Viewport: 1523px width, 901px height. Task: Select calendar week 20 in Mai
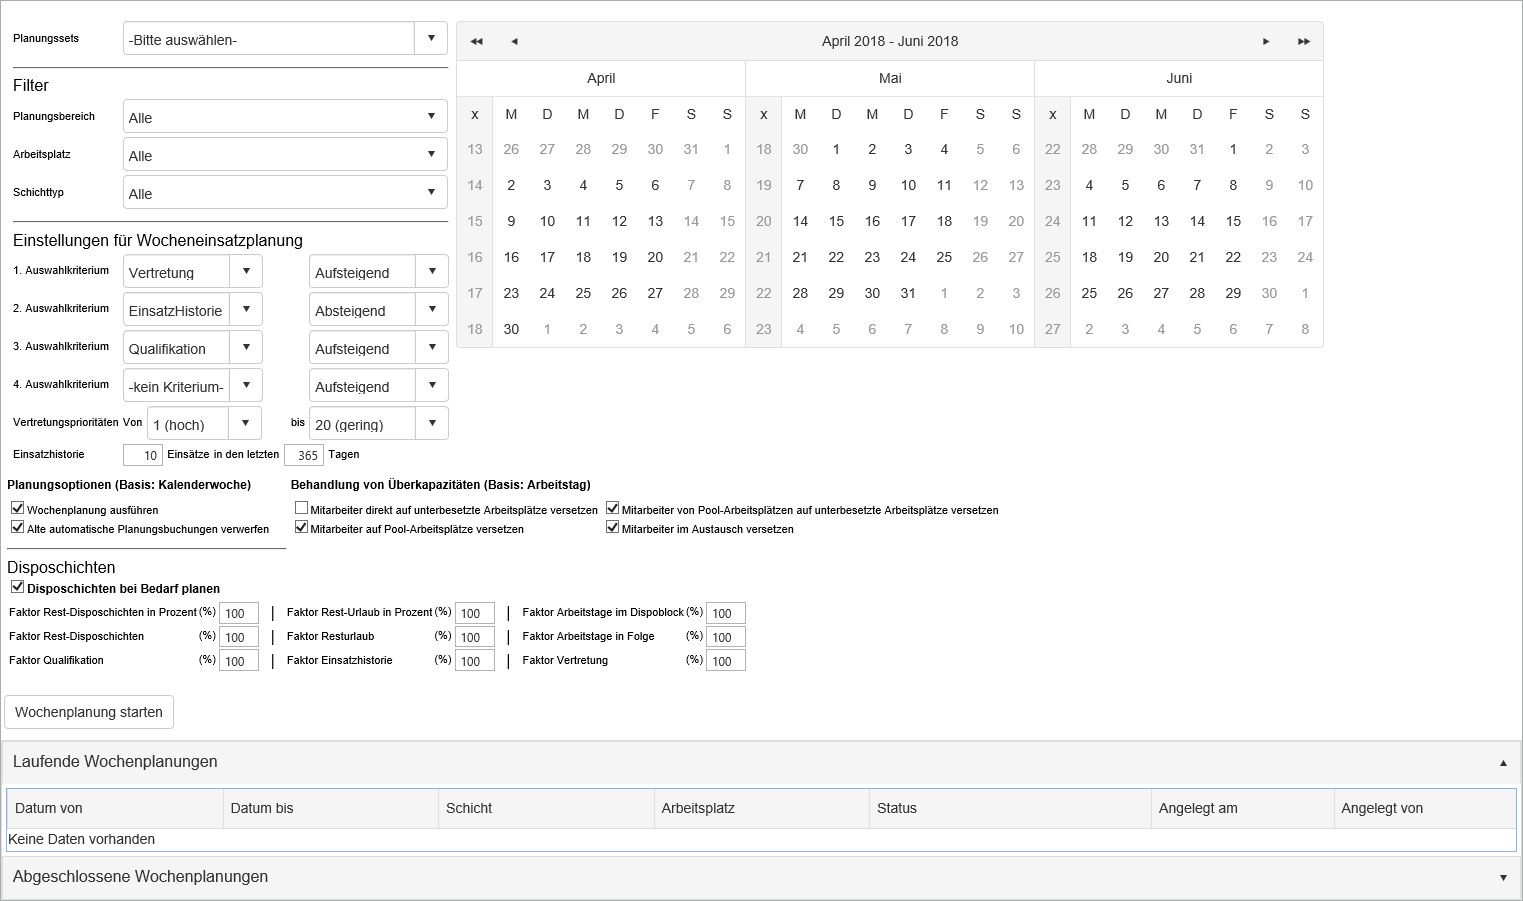click(x=764, y=221)
